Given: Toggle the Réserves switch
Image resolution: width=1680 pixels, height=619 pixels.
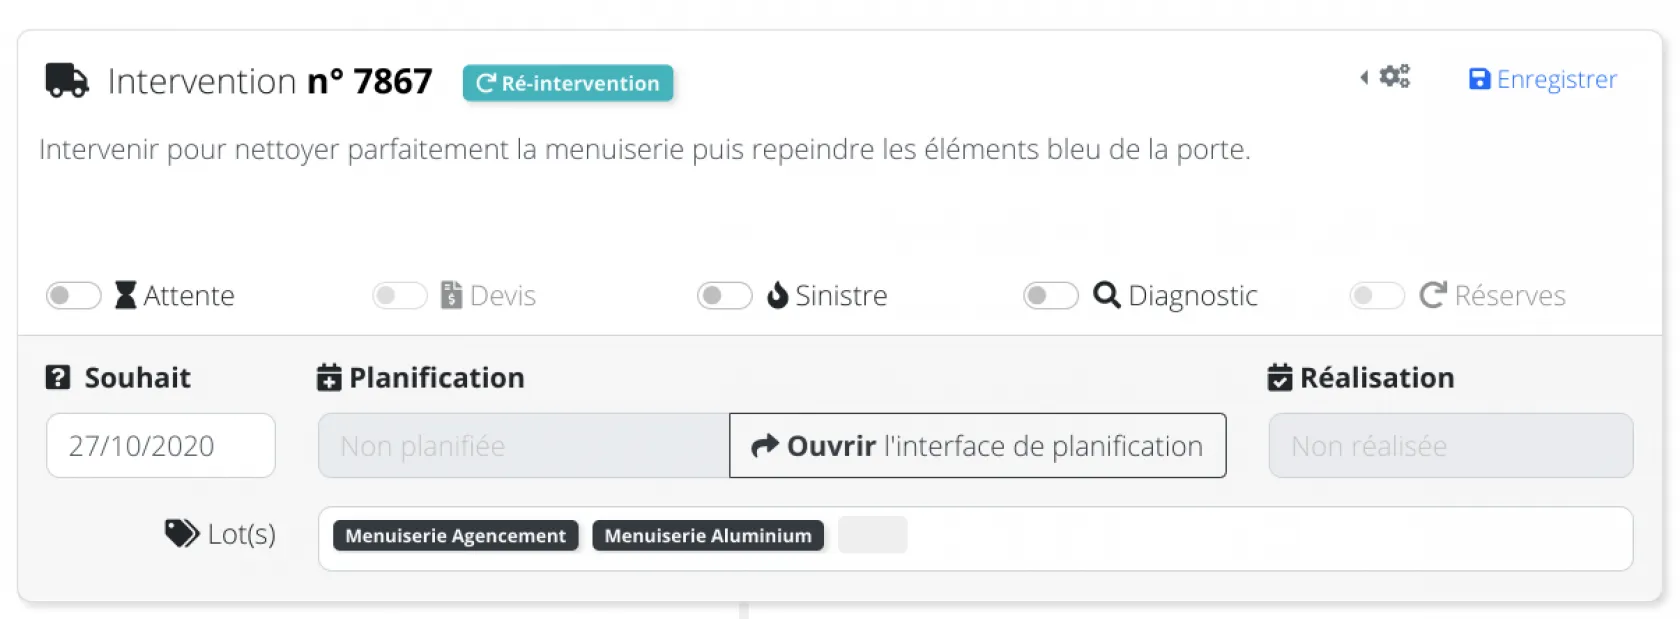Looking at the screenshot, I should pos(1376,296).
